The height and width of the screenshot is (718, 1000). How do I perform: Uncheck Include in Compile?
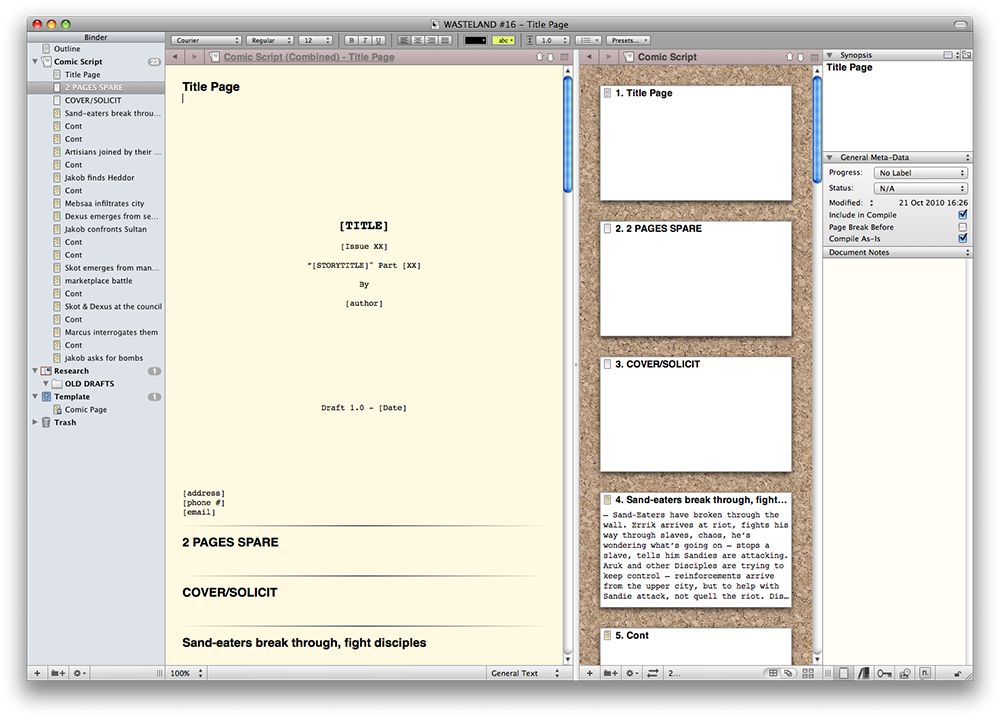(x=963, y=215)
